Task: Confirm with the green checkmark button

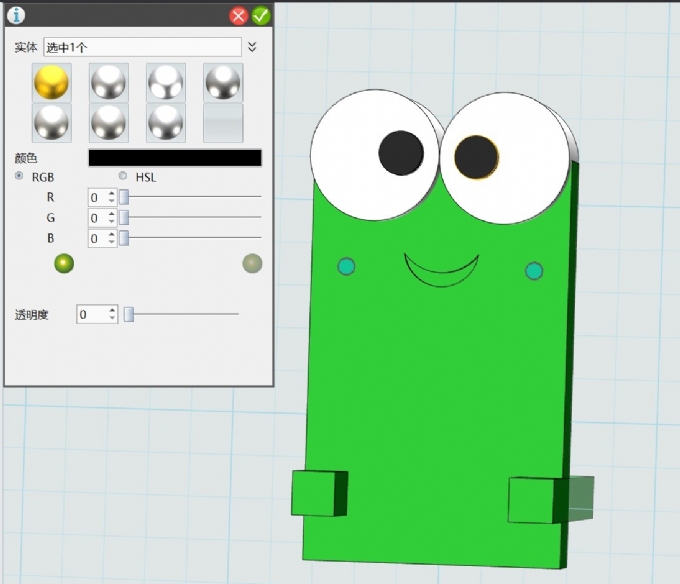Action: pos(261,15)
